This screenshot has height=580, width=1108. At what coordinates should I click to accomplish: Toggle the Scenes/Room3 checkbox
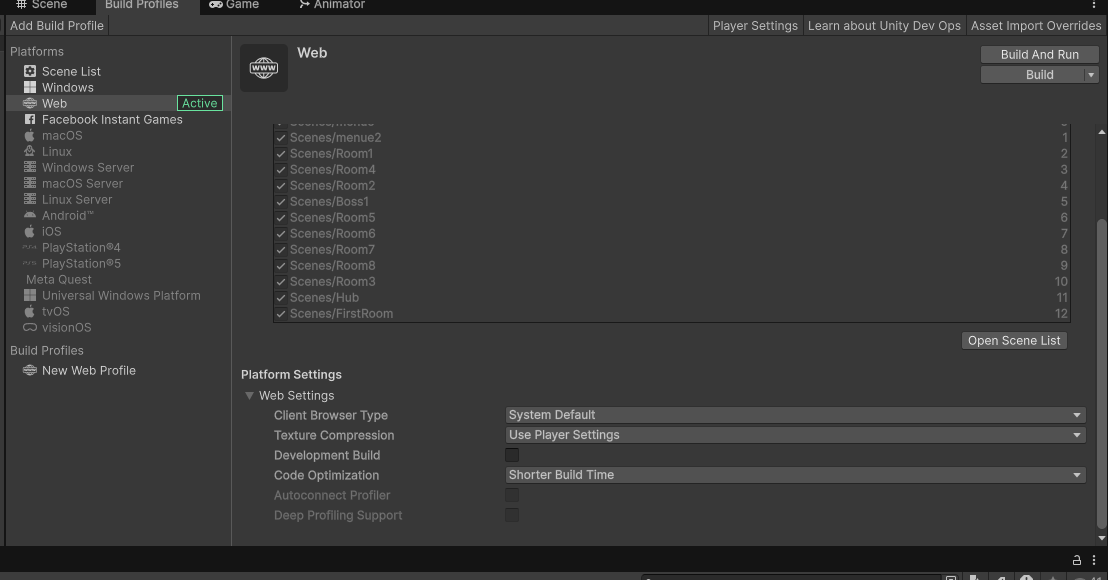point(281,282)
